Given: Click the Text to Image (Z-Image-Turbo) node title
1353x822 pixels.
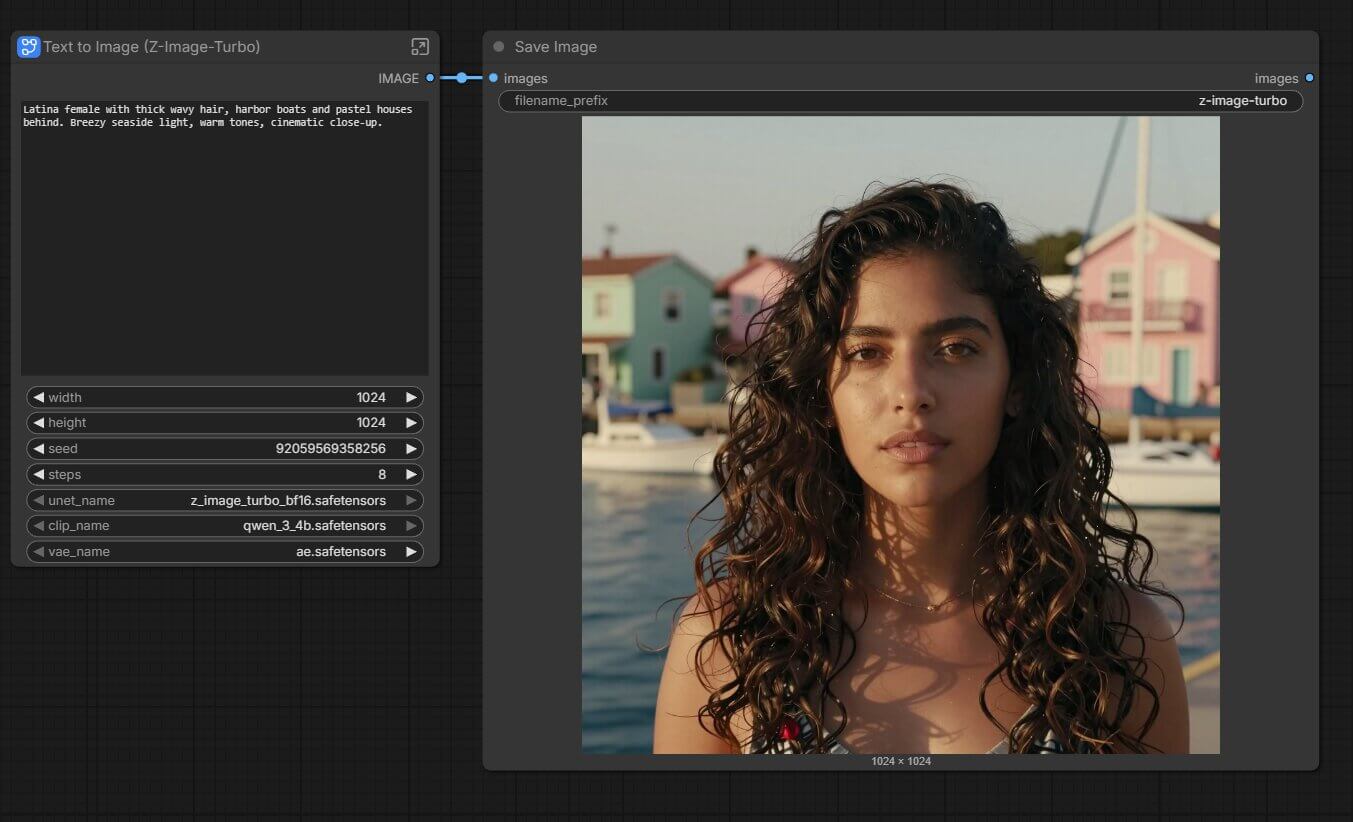Looking at the screenshot, I should [x=152, y=47].
